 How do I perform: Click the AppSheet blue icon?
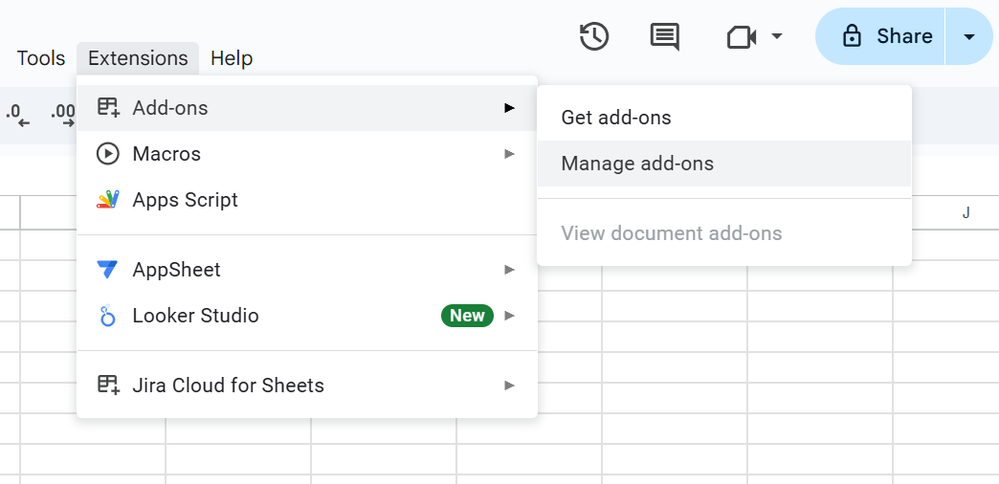click(x=107, y=269)
